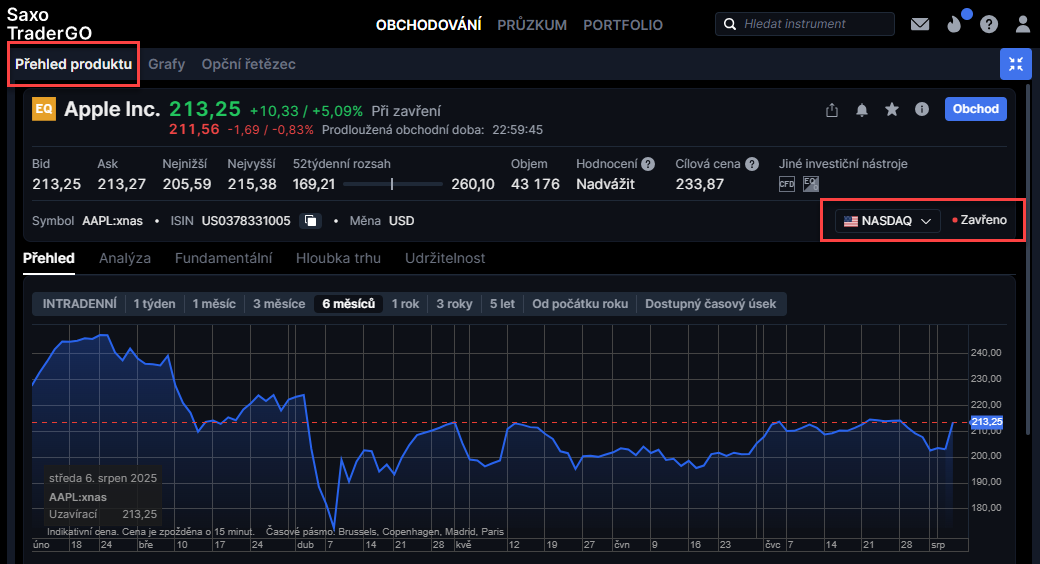Open the Udržitelnost sub-tab
Image resolution: width=1040 pixels, height=564 pixels.
point(445,258)
